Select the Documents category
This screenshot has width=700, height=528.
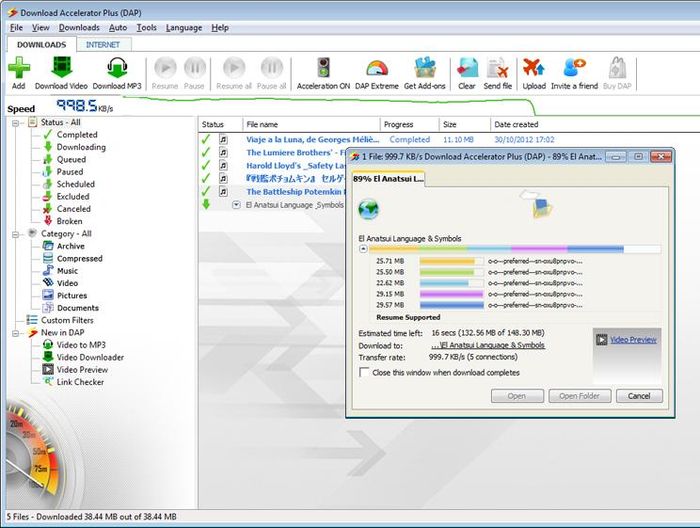[78, 308]
